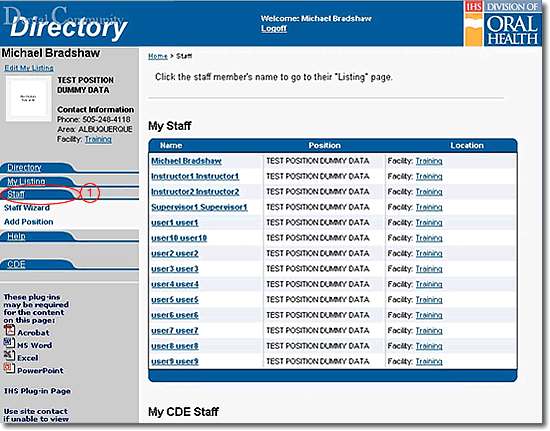Open the user6 user6 listing
Image resolution: width=550 pixels, height=431 pixels.
pos(175,315)
